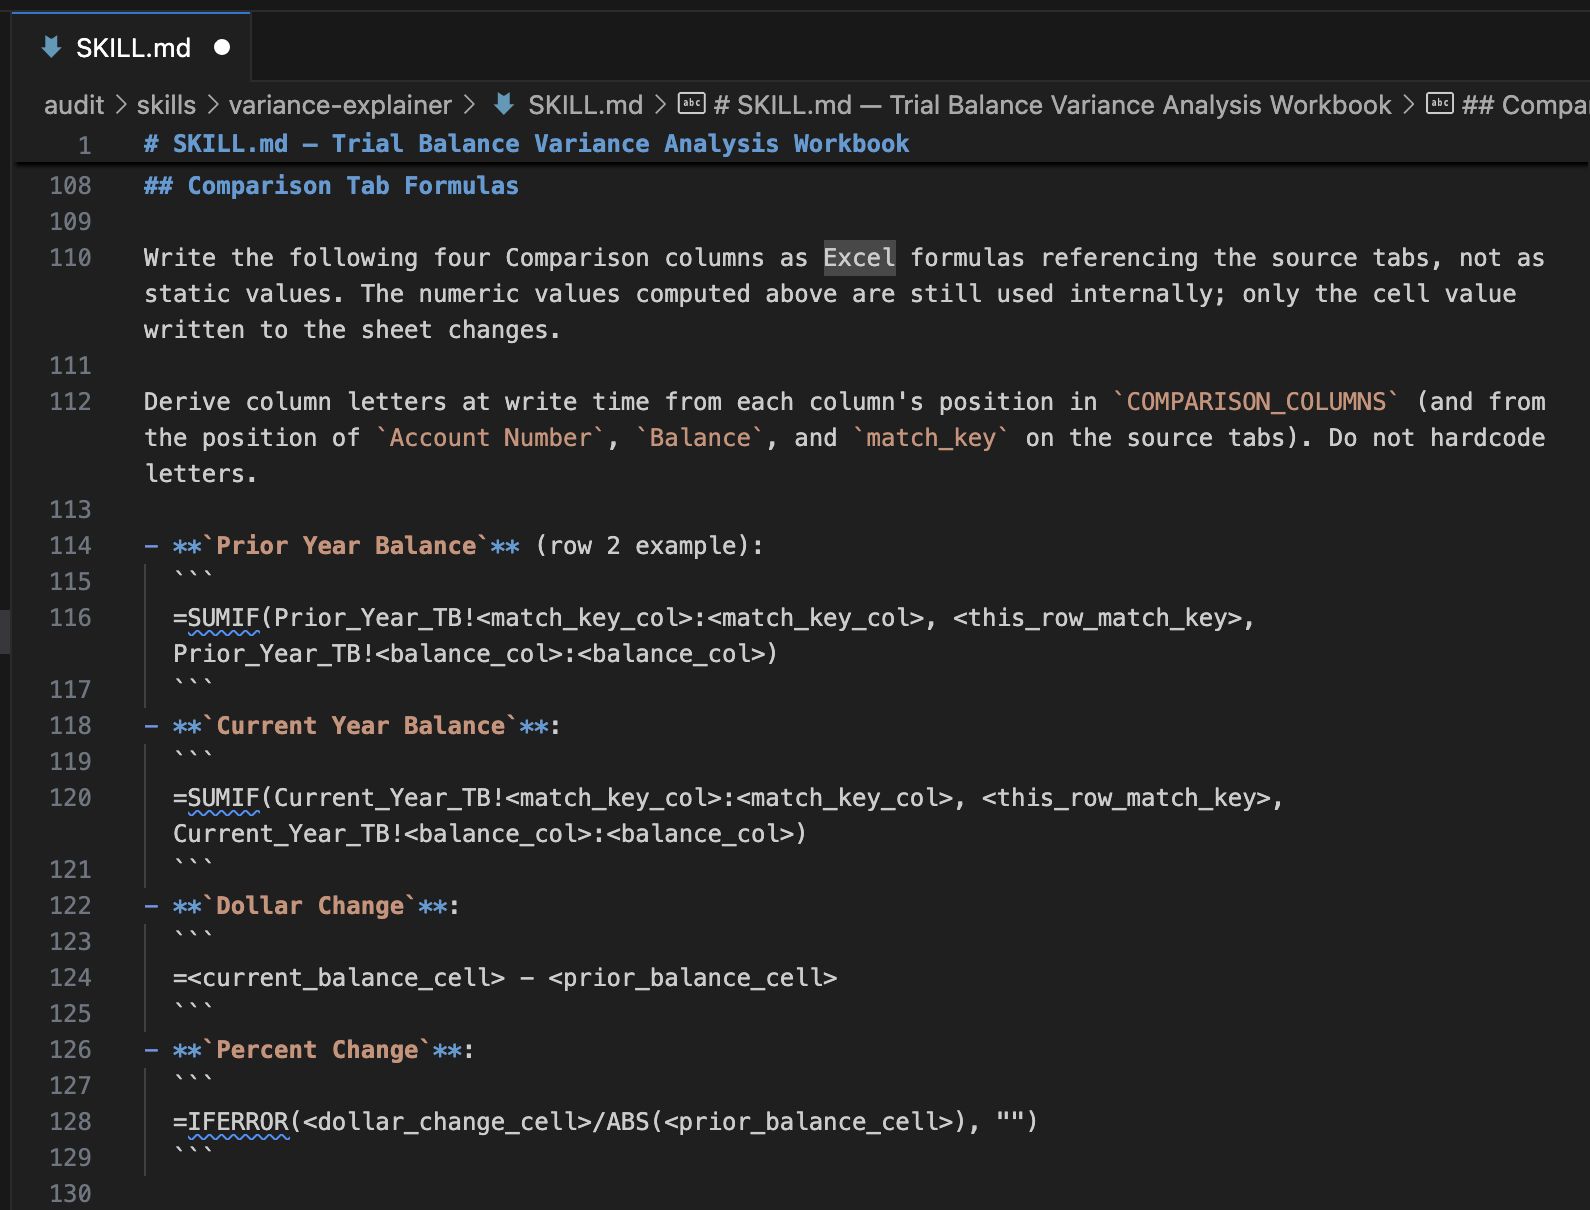
Task: Click line number 116 in the gutter
Action: (x=70, y=618)
